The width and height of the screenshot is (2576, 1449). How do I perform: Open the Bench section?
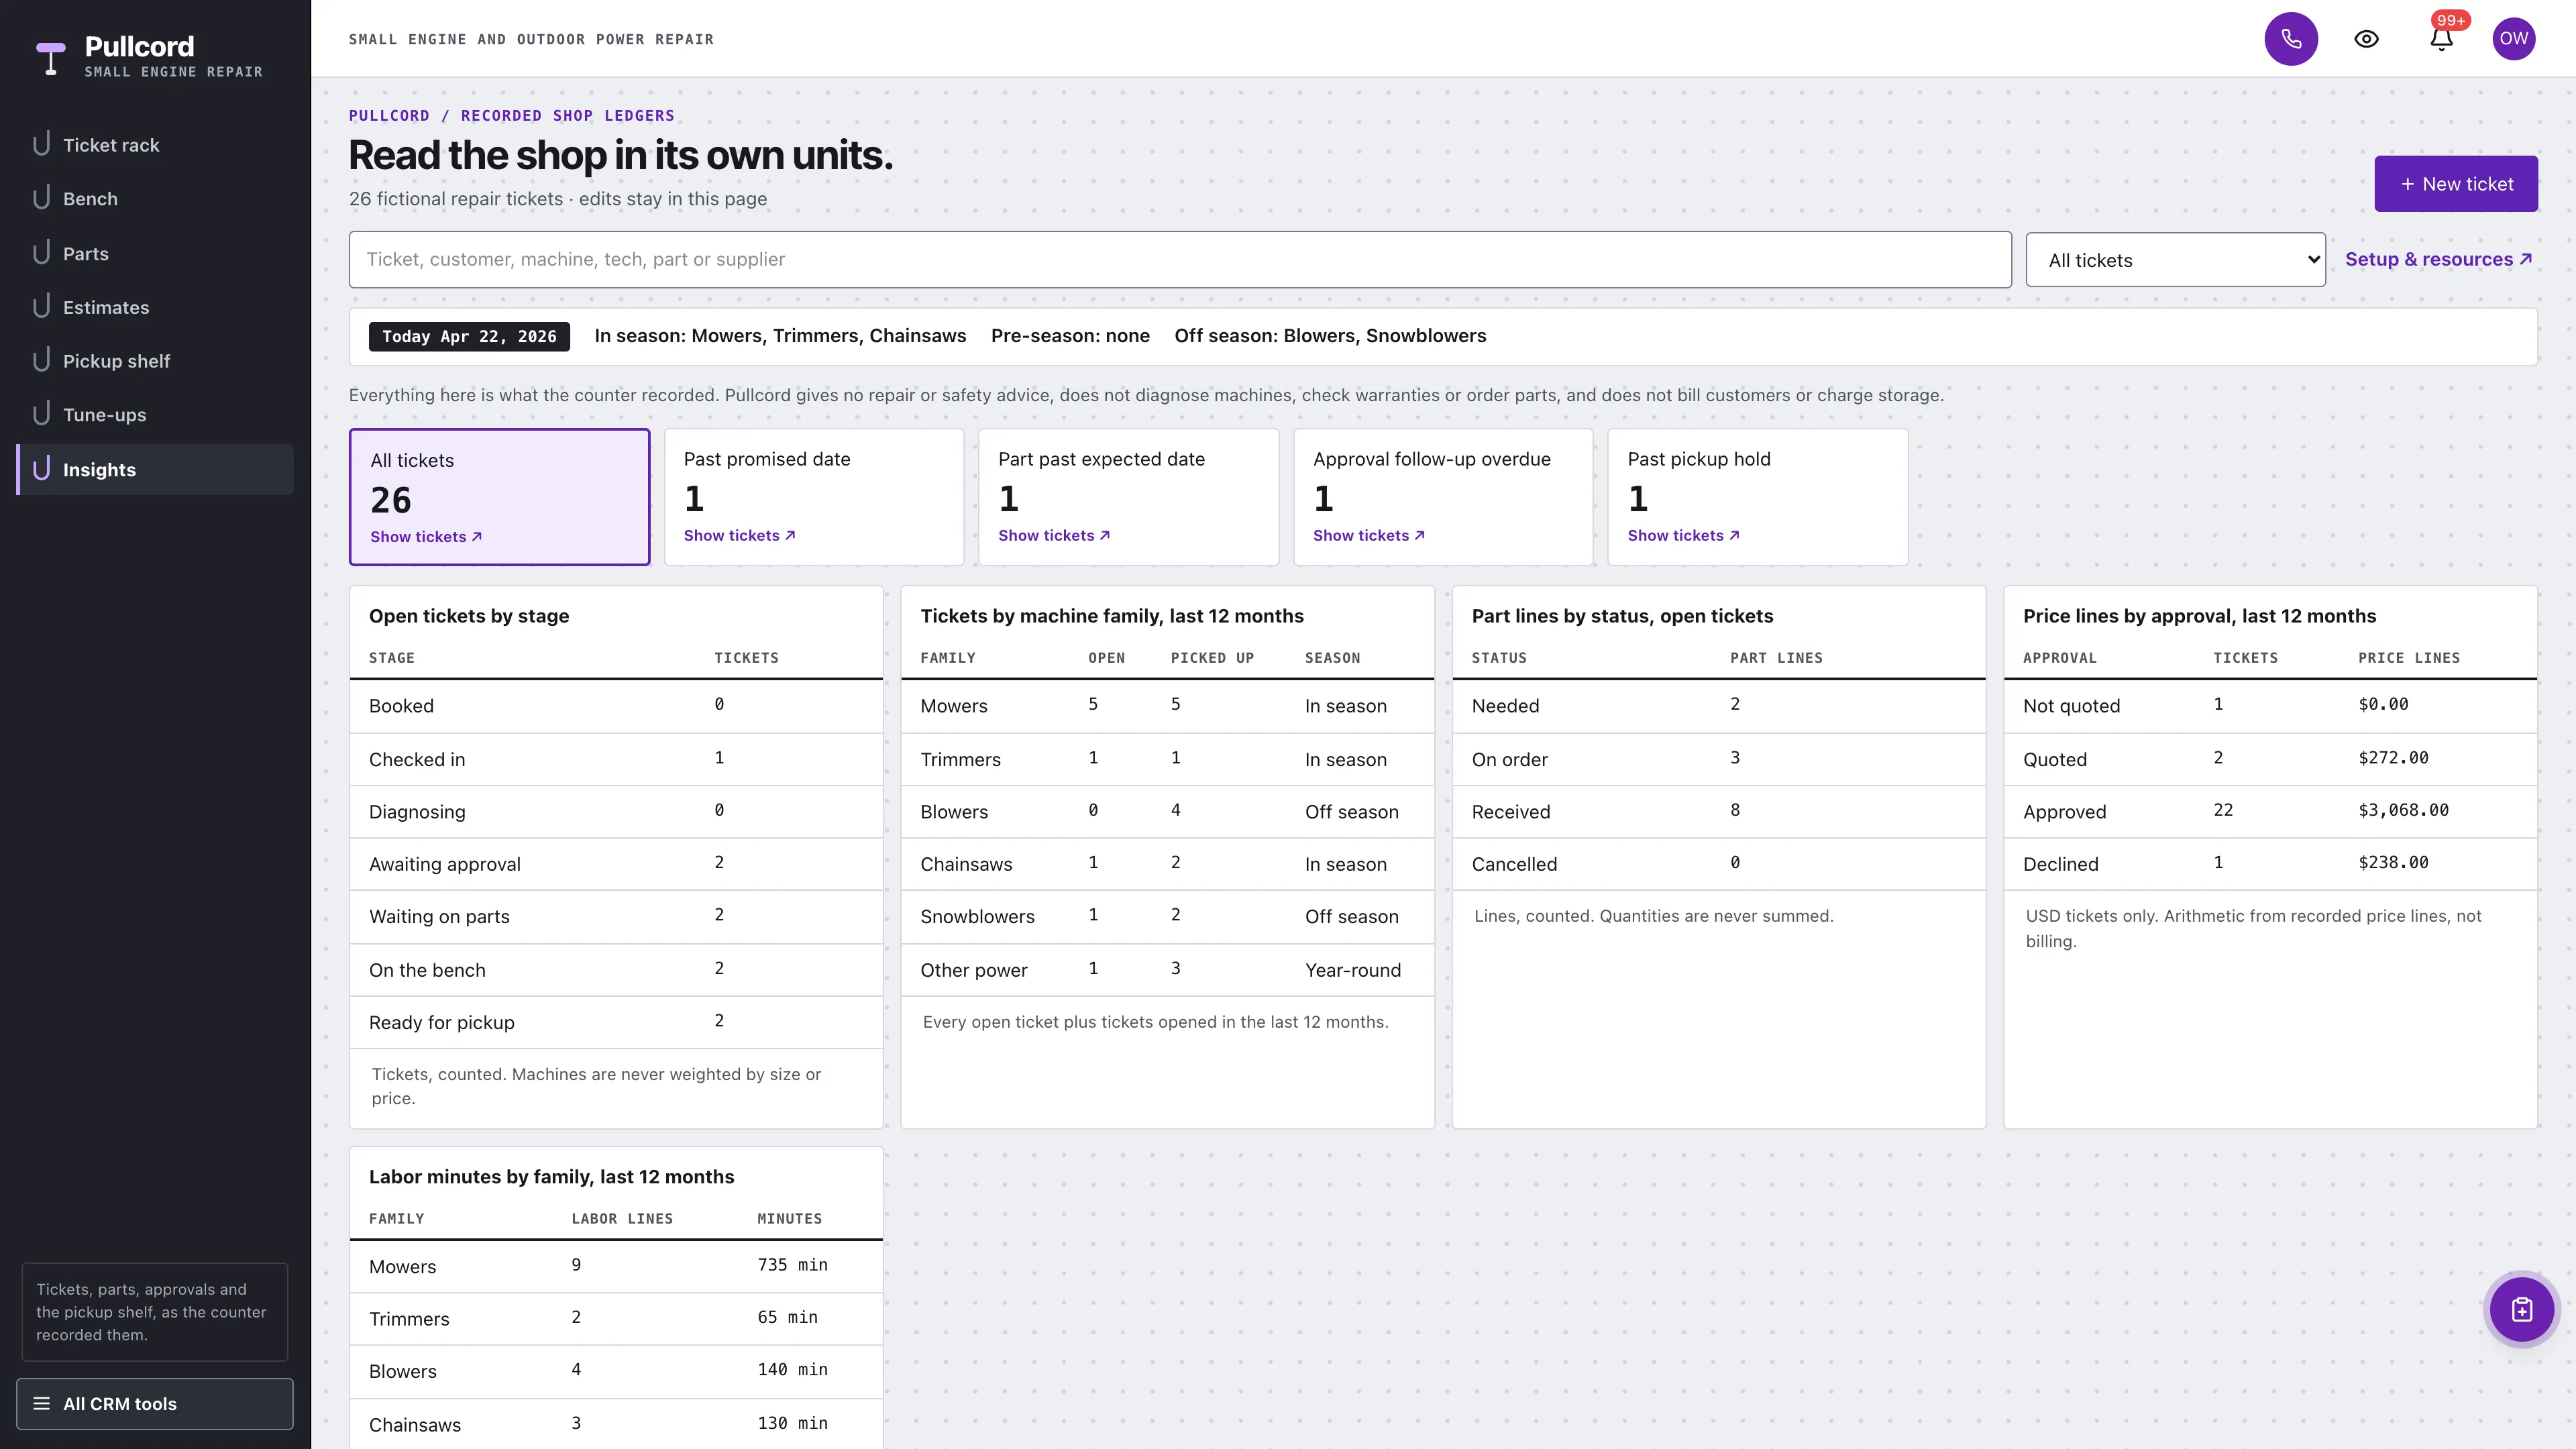point(155,199)
